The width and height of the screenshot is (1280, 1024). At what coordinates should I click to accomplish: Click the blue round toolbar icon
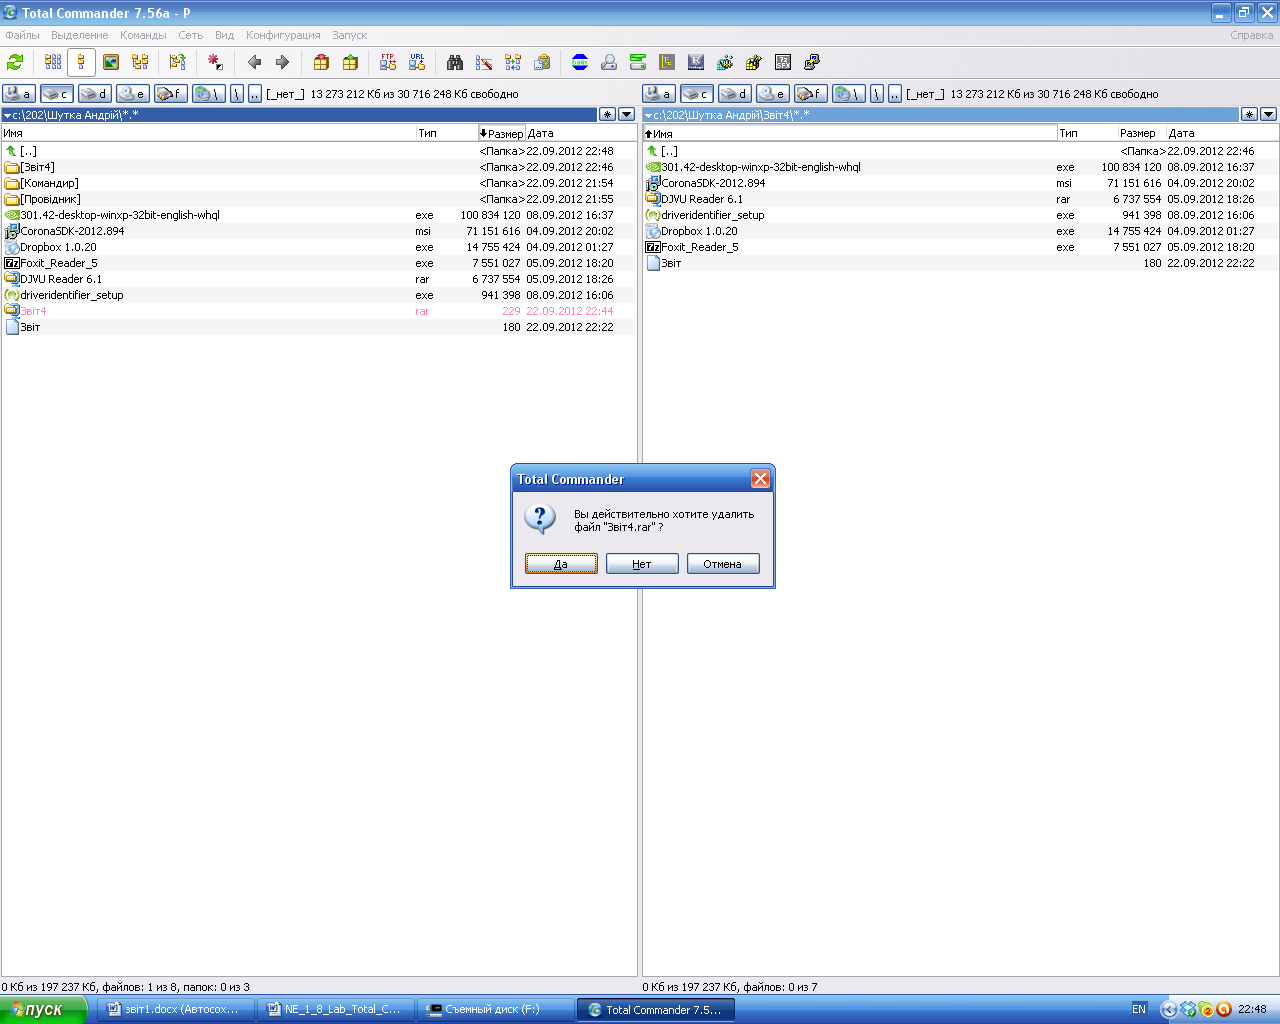pyautogui.click(x=580, y=62)
